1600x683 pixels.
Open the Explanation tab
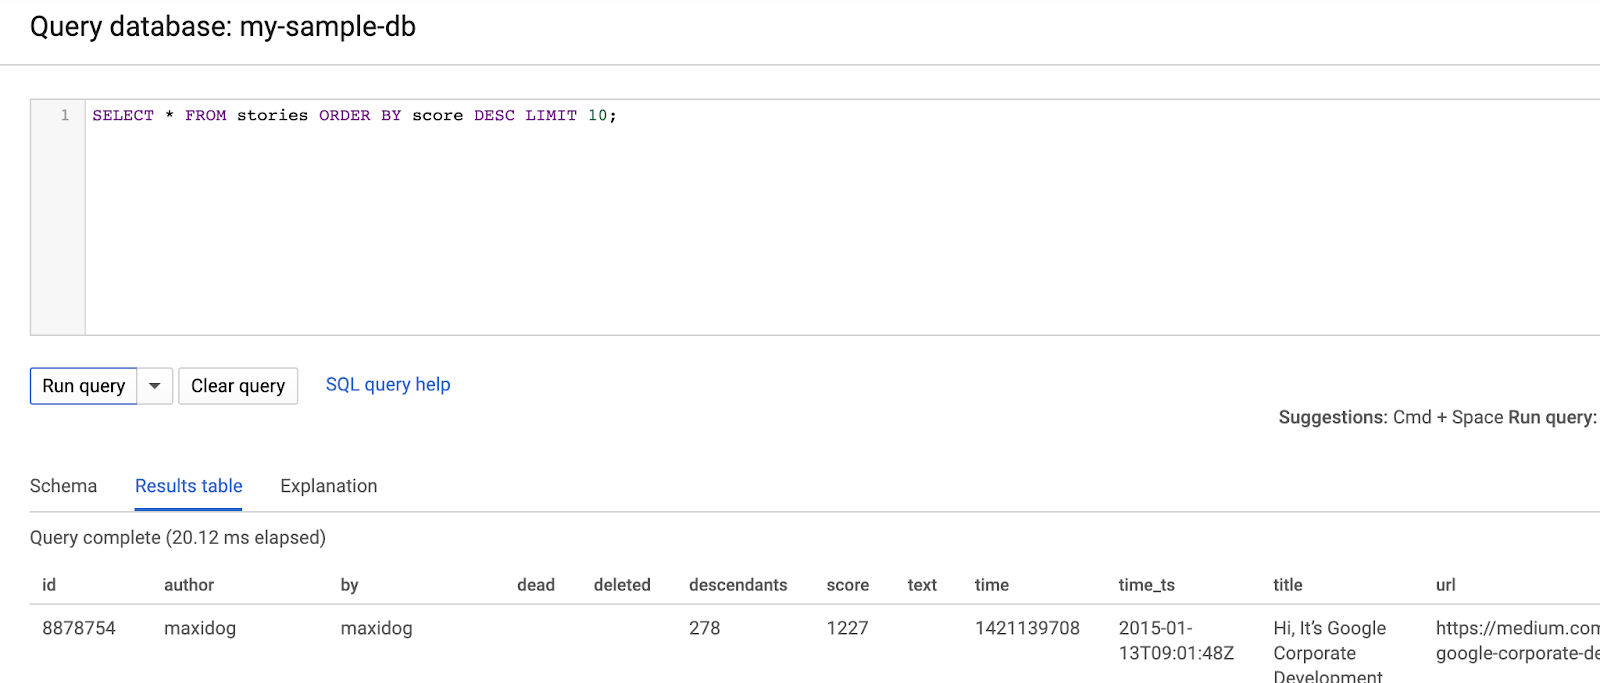click(x=329, y=486)
